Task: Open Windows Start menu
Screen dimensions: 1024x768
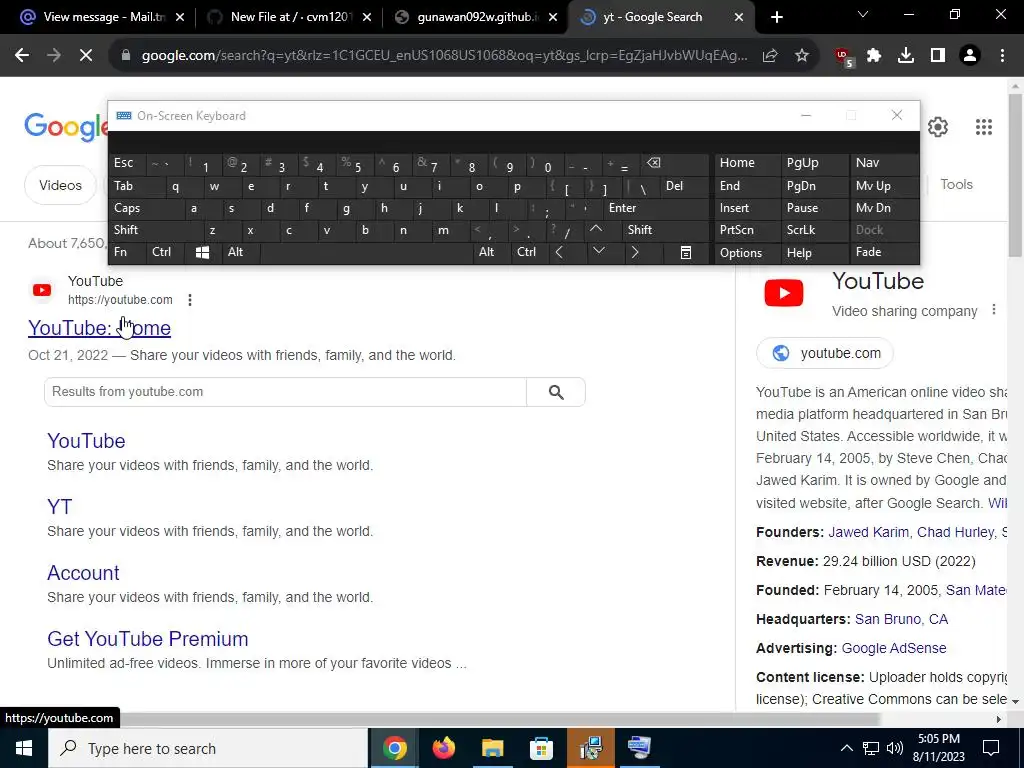Action: [24, 748]
